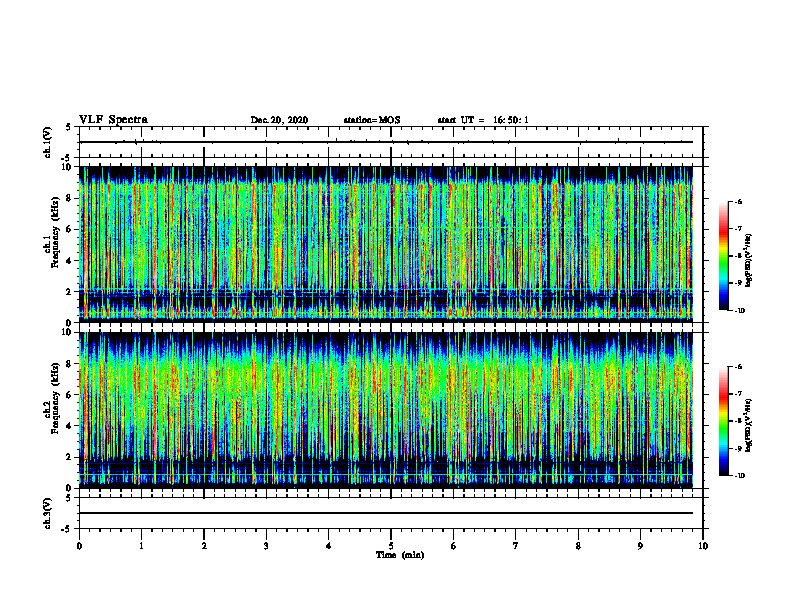Select the ch.1 "Frequency (kHz)" axis label
The width and height of the screenshot is (792, 612).
pyautogui.click(x=55, y=232)
